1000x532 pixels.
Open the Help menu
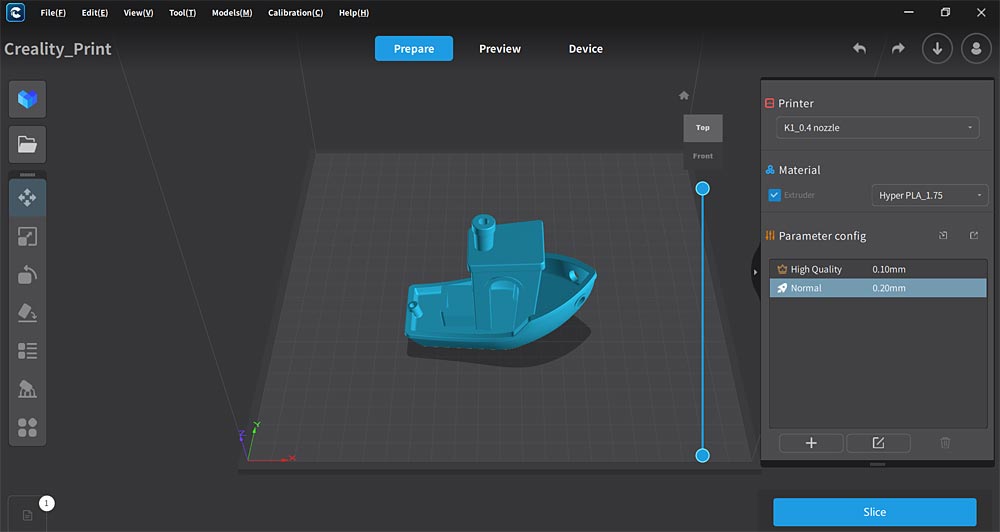pyautogui.click(x=354, y=13)
